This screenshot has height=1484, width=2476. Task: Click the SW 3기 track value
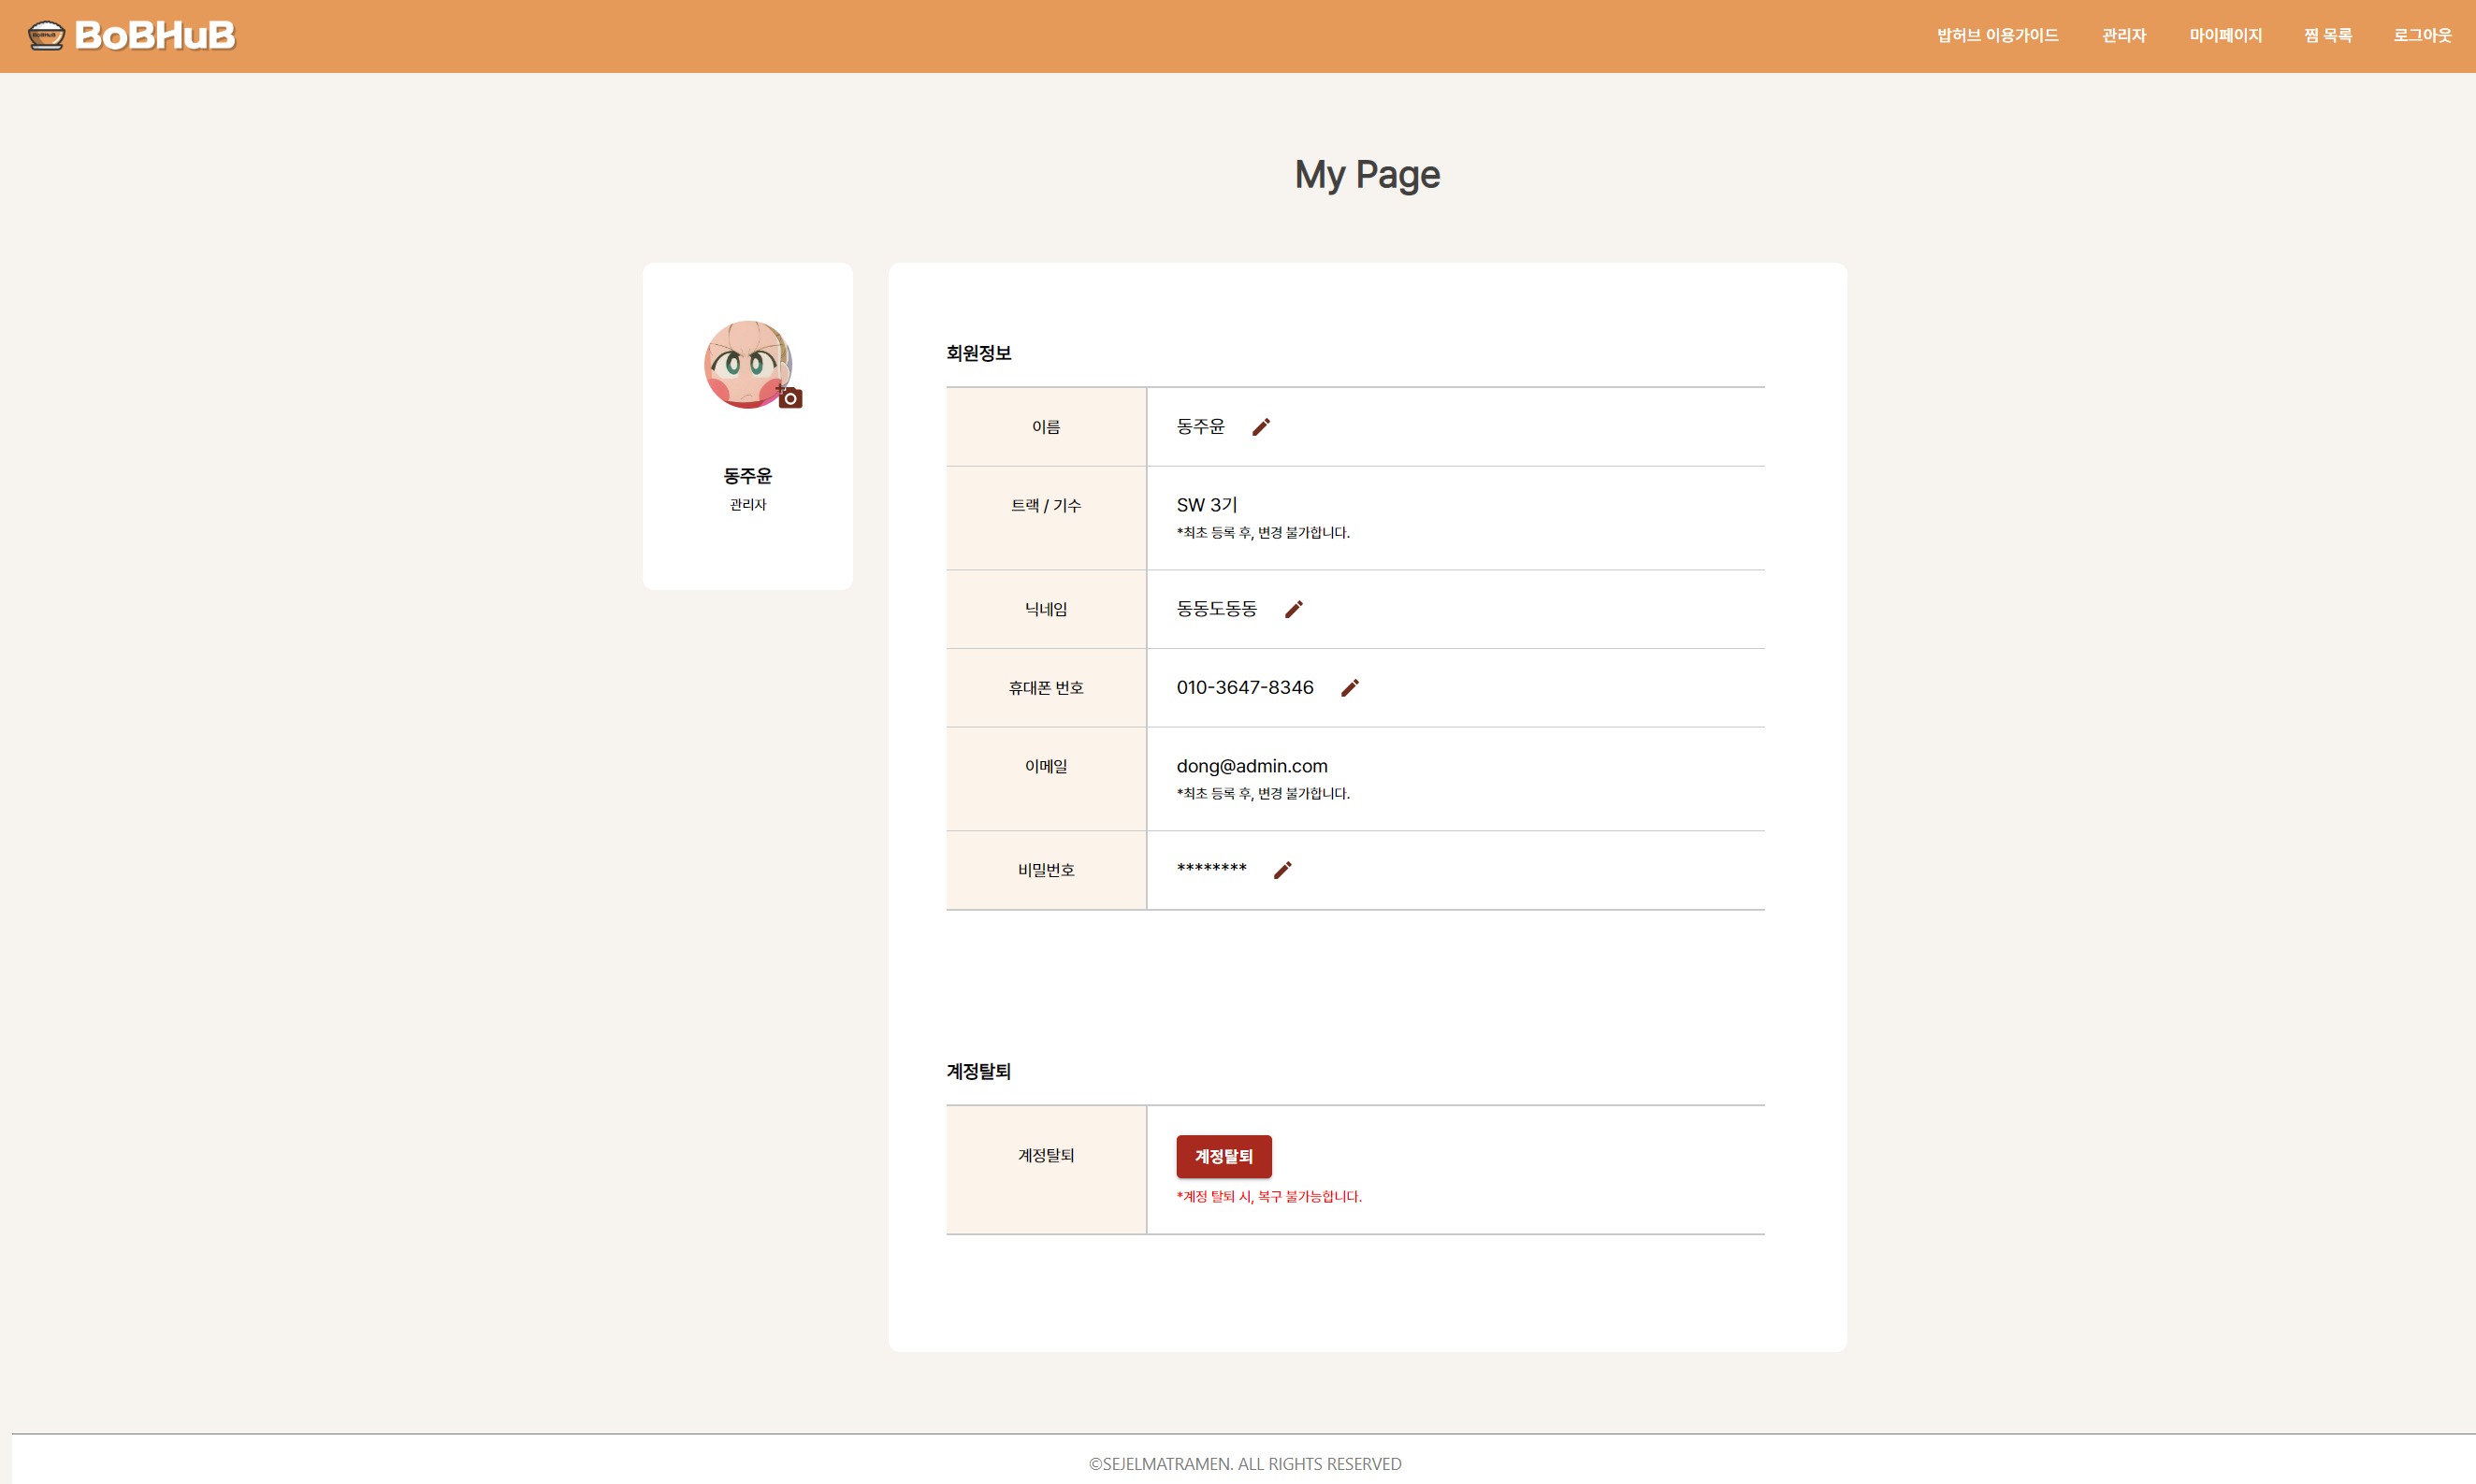[1207, 505]
